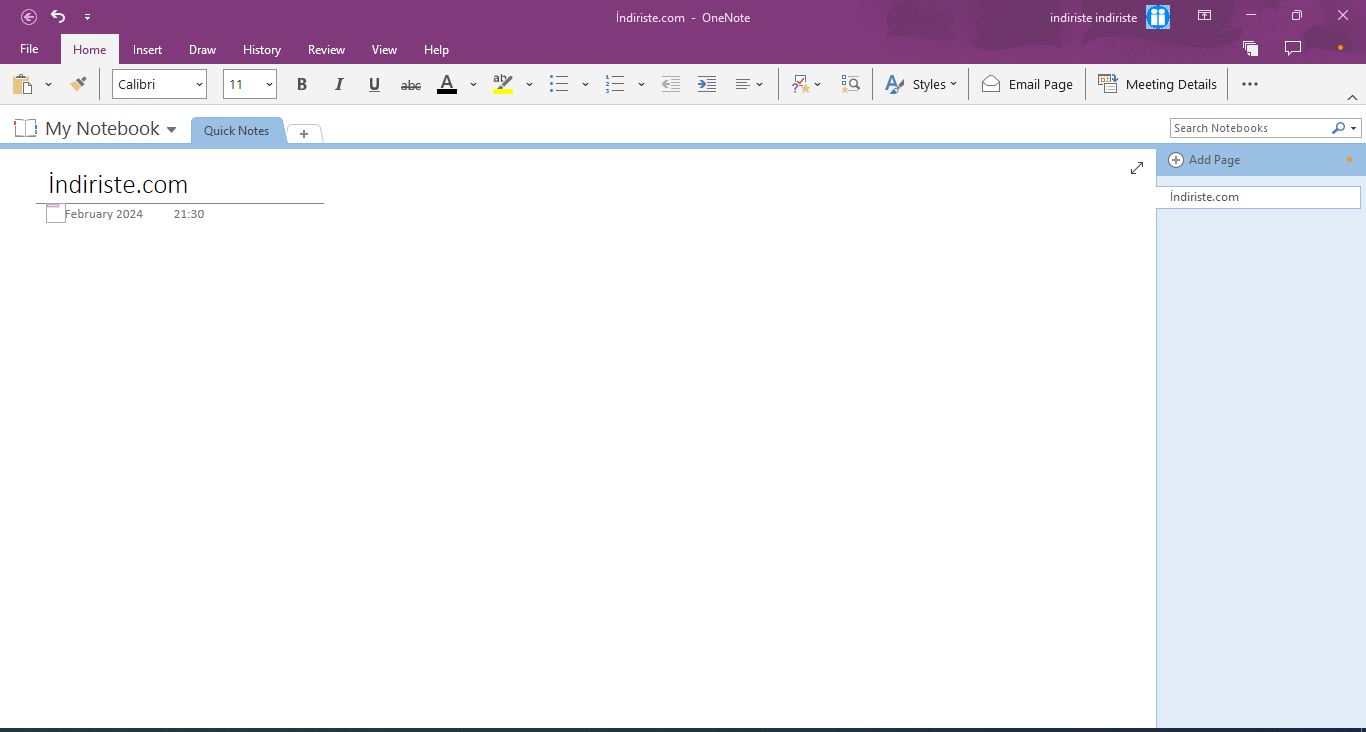Open the Styles gallery
The width and height of the screenshot is (1366, 732).
click(x=921, y=85)
